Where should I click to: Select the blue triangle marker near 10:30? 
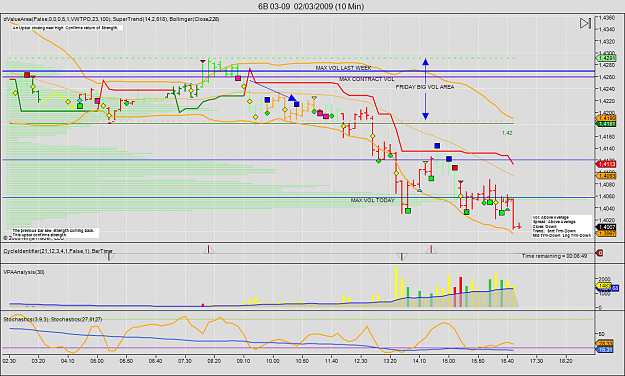292,97
